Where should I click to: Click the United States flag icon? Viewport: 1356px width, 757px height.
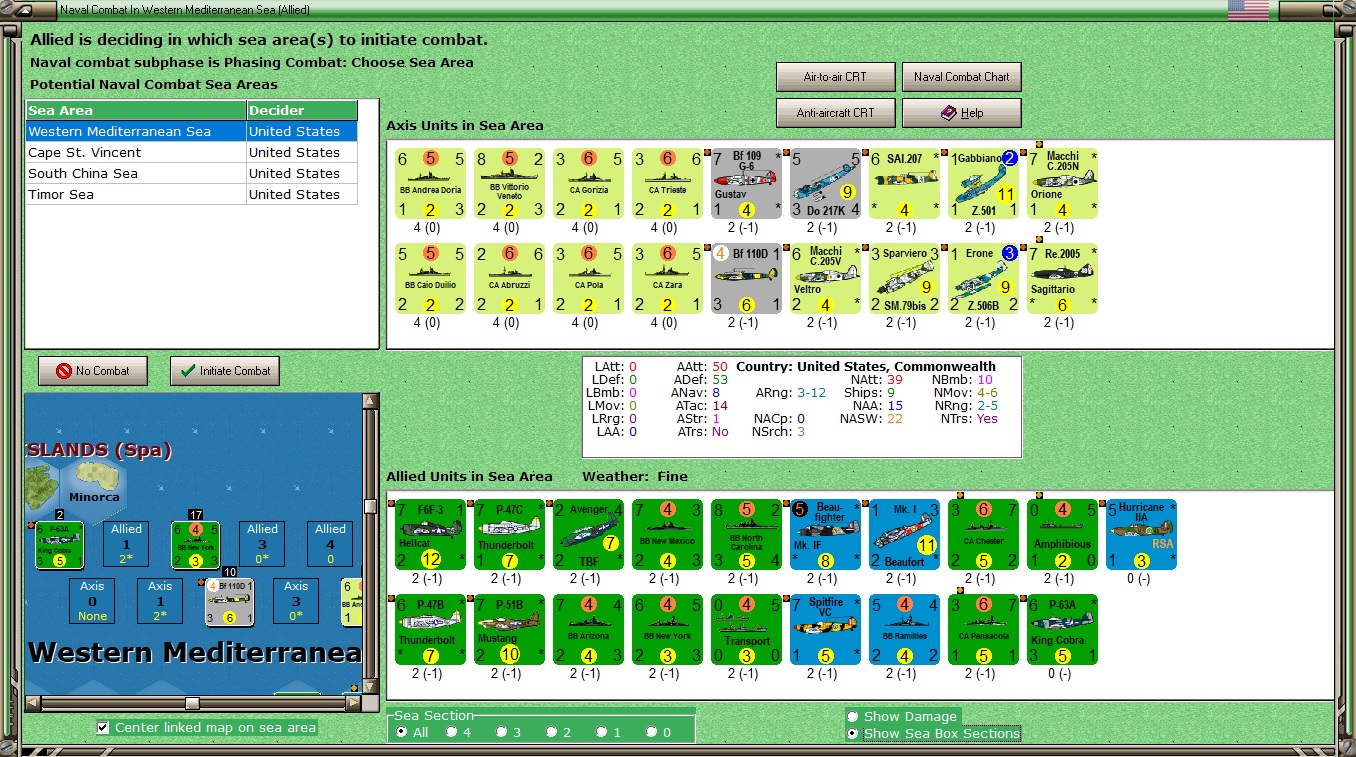[1248, 10]
